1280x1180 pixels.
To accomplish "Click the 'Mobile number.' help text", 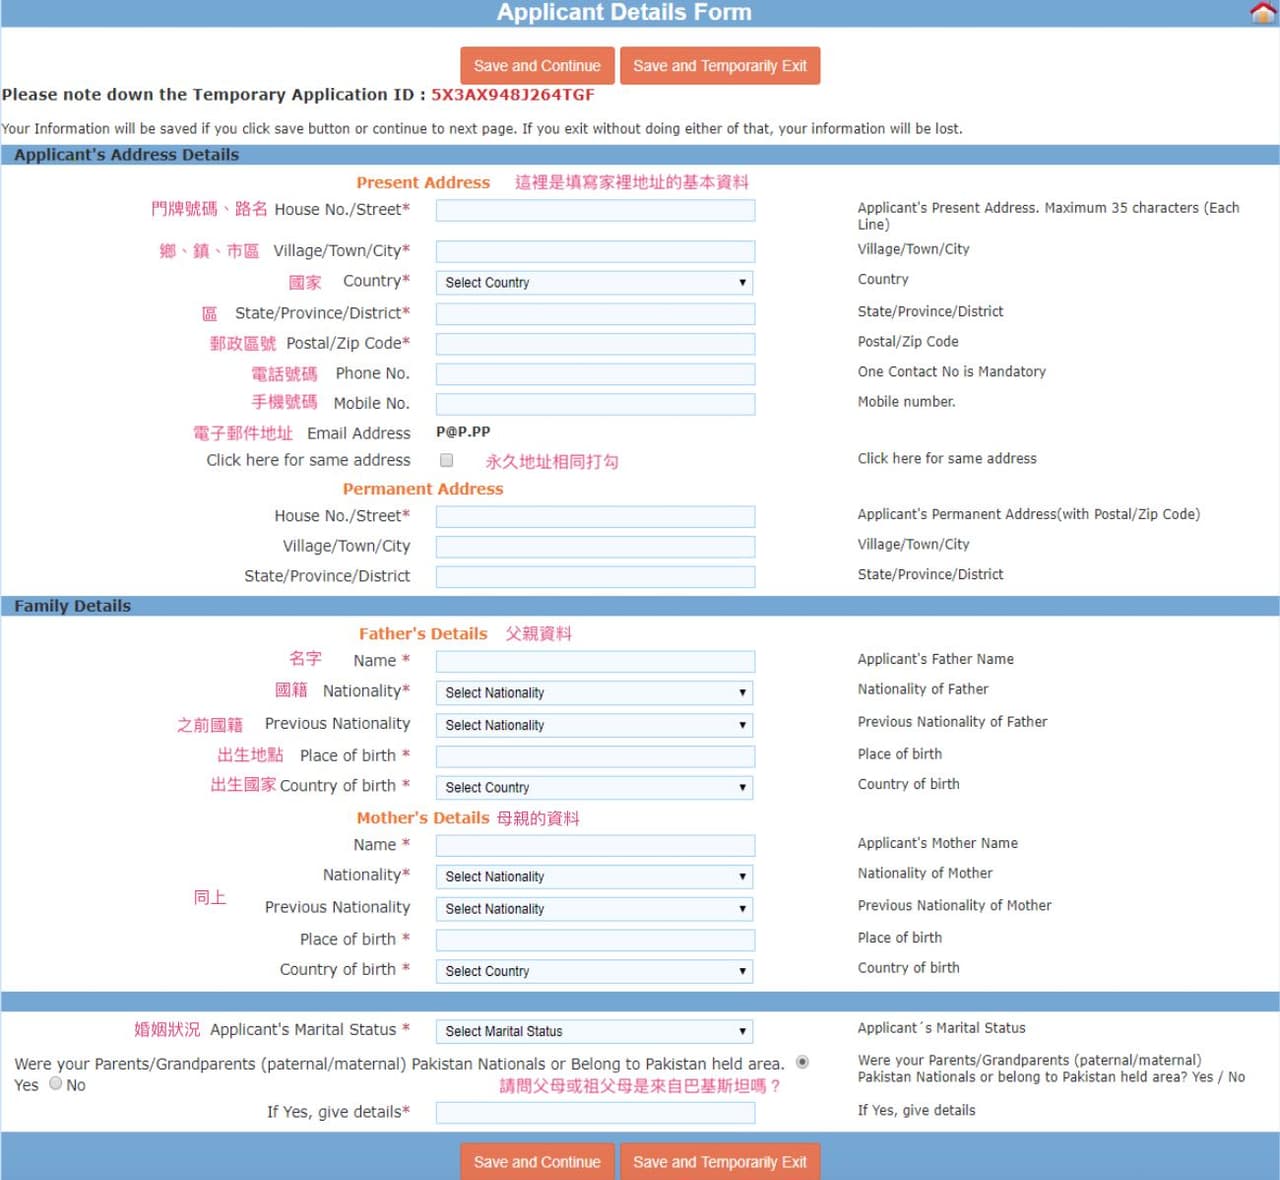I will 906,402.
